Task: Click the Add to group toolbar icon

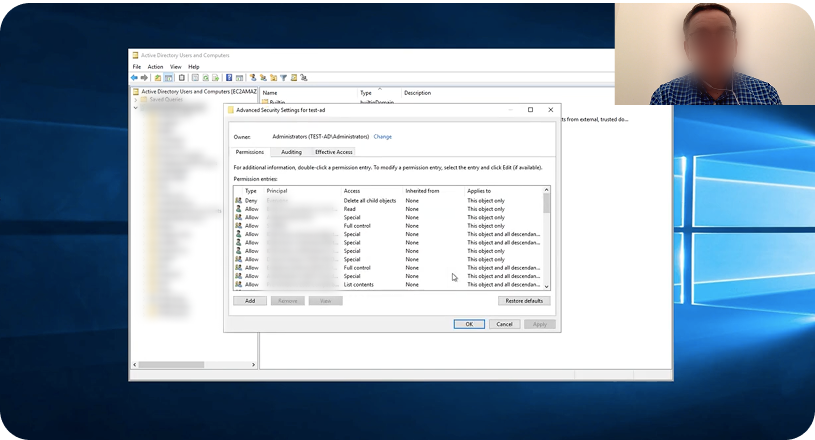Action: [304, 78]
